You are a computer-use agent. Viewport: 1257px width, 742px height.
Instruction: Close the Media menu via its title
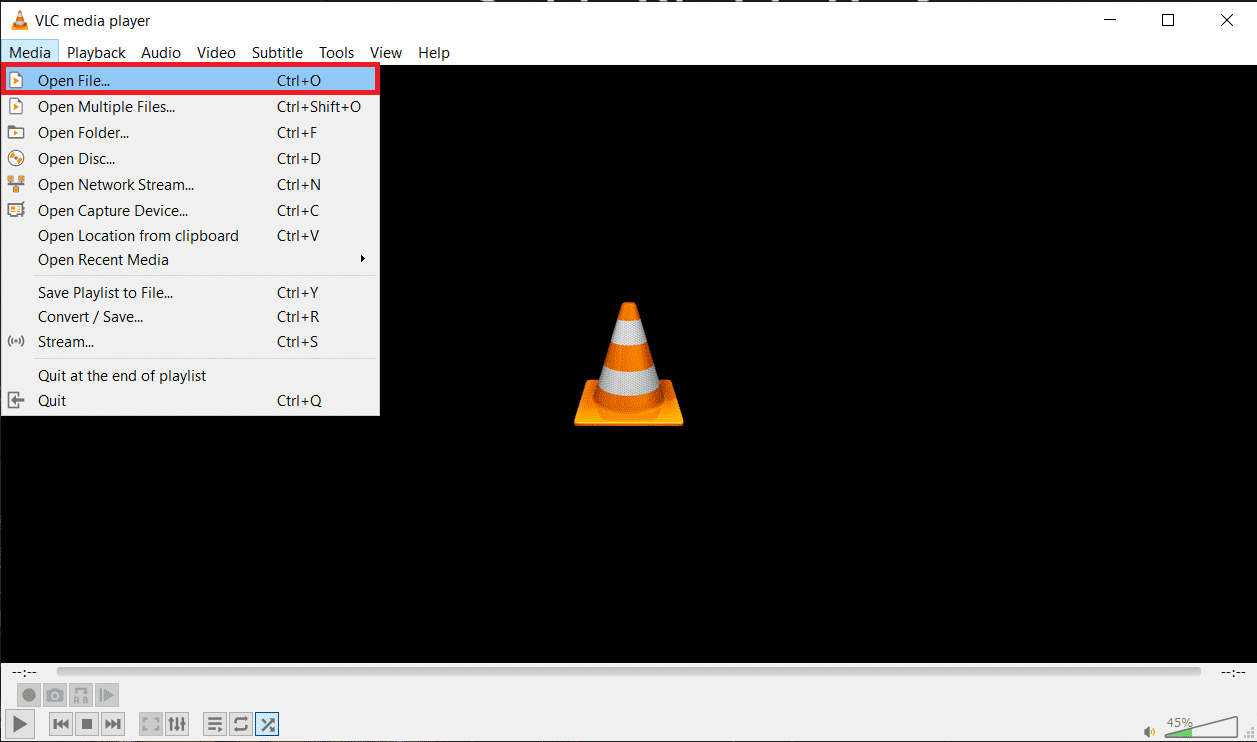[30, 53]
